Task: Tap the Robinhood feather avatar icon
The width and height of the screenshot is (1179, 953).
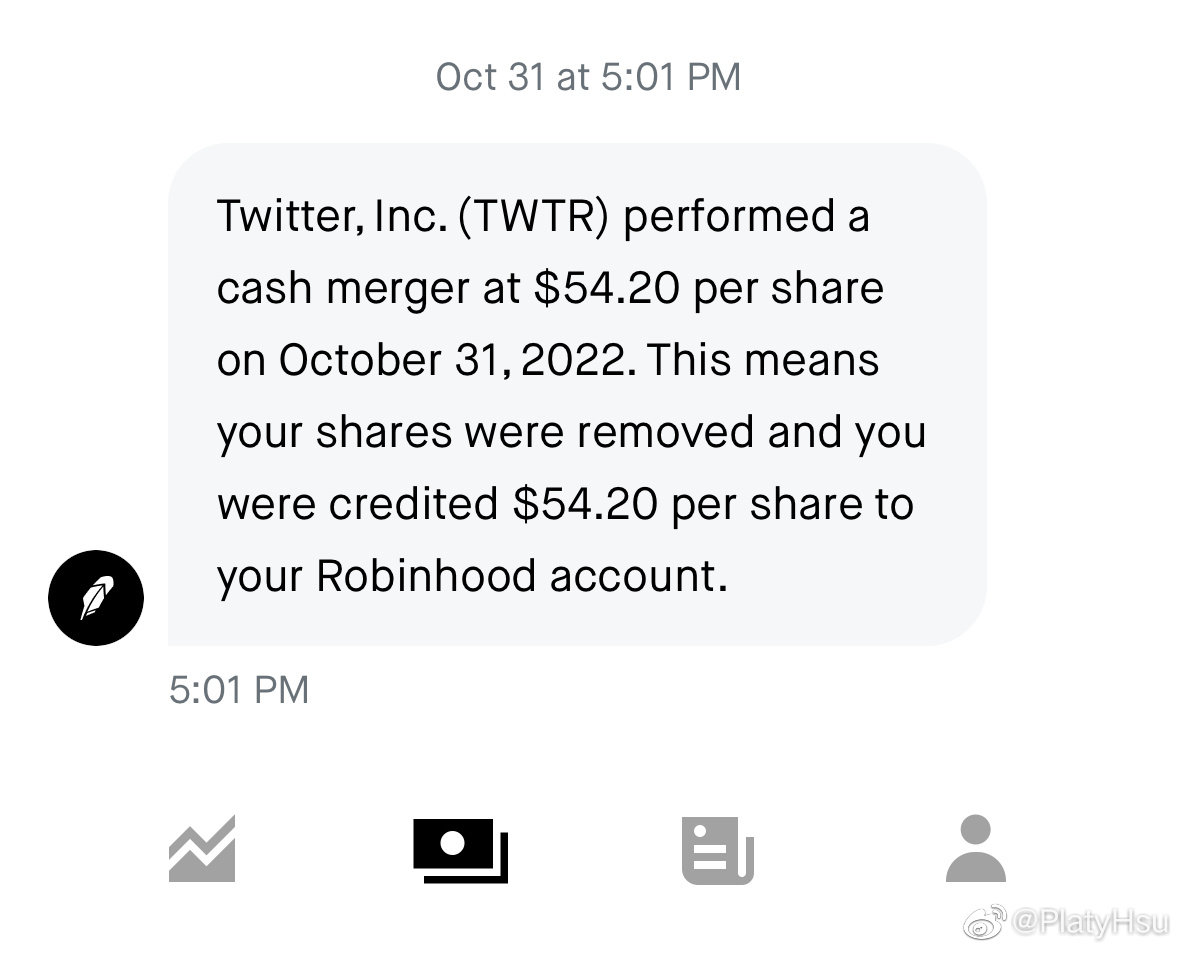Action: [96, 598]
